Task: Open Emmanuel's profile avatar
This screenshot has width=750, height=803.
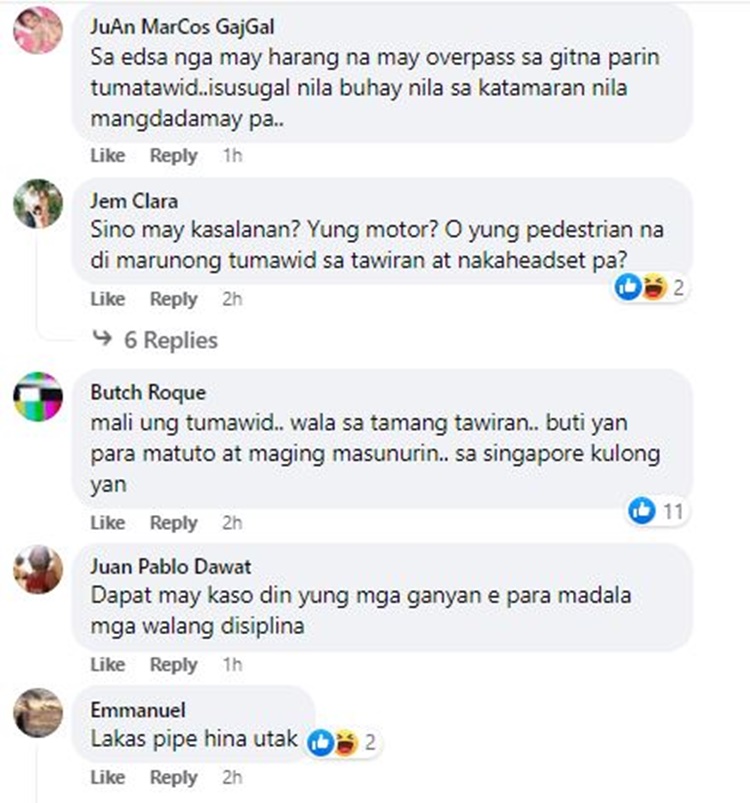Action: point(38,712)
